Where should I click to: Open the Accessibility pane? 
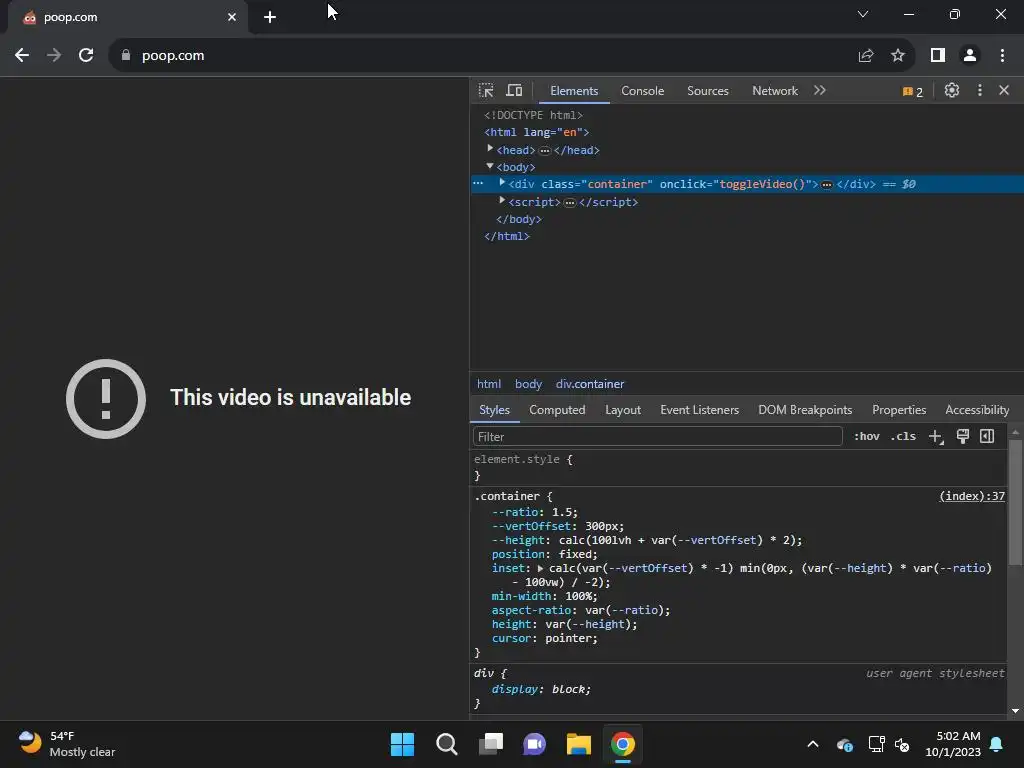(x=977, y=410)
